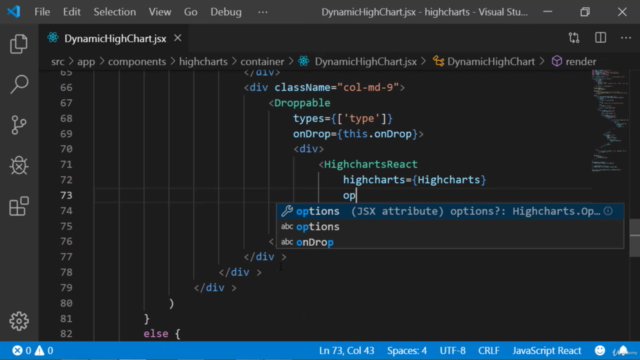Click the VS Code logo icon
Viewport: 640px width, 360px height.
coord(14,11)
